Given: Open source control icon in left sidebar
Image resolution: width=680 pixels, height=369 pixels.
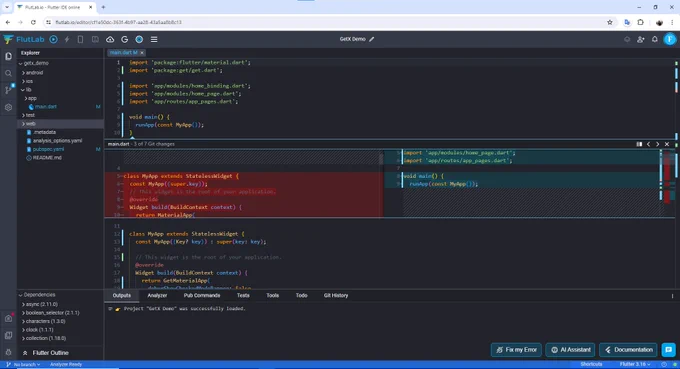Looking at the screenshot, I should pyautogui.click(x=8, y=90).
